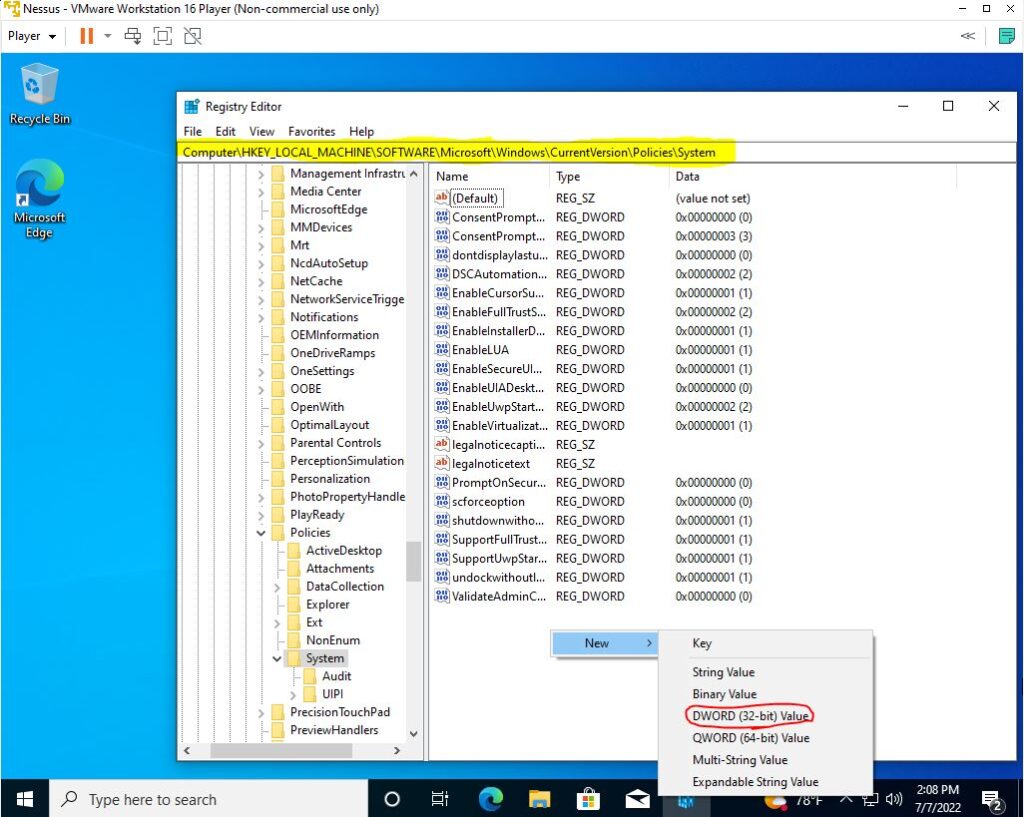Expand the PrecisionTouchPad tree node
Image resolution: width=1024 pixels, height=817 pixels.
pyautogui.click(x=261, y=712)
